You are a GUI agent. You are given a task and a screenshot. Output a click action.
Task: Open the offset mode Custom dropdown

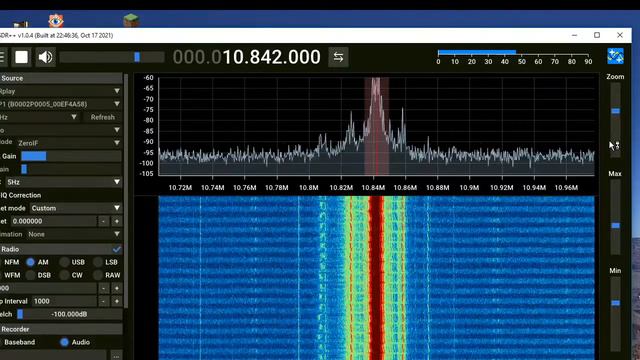[76, 208]
